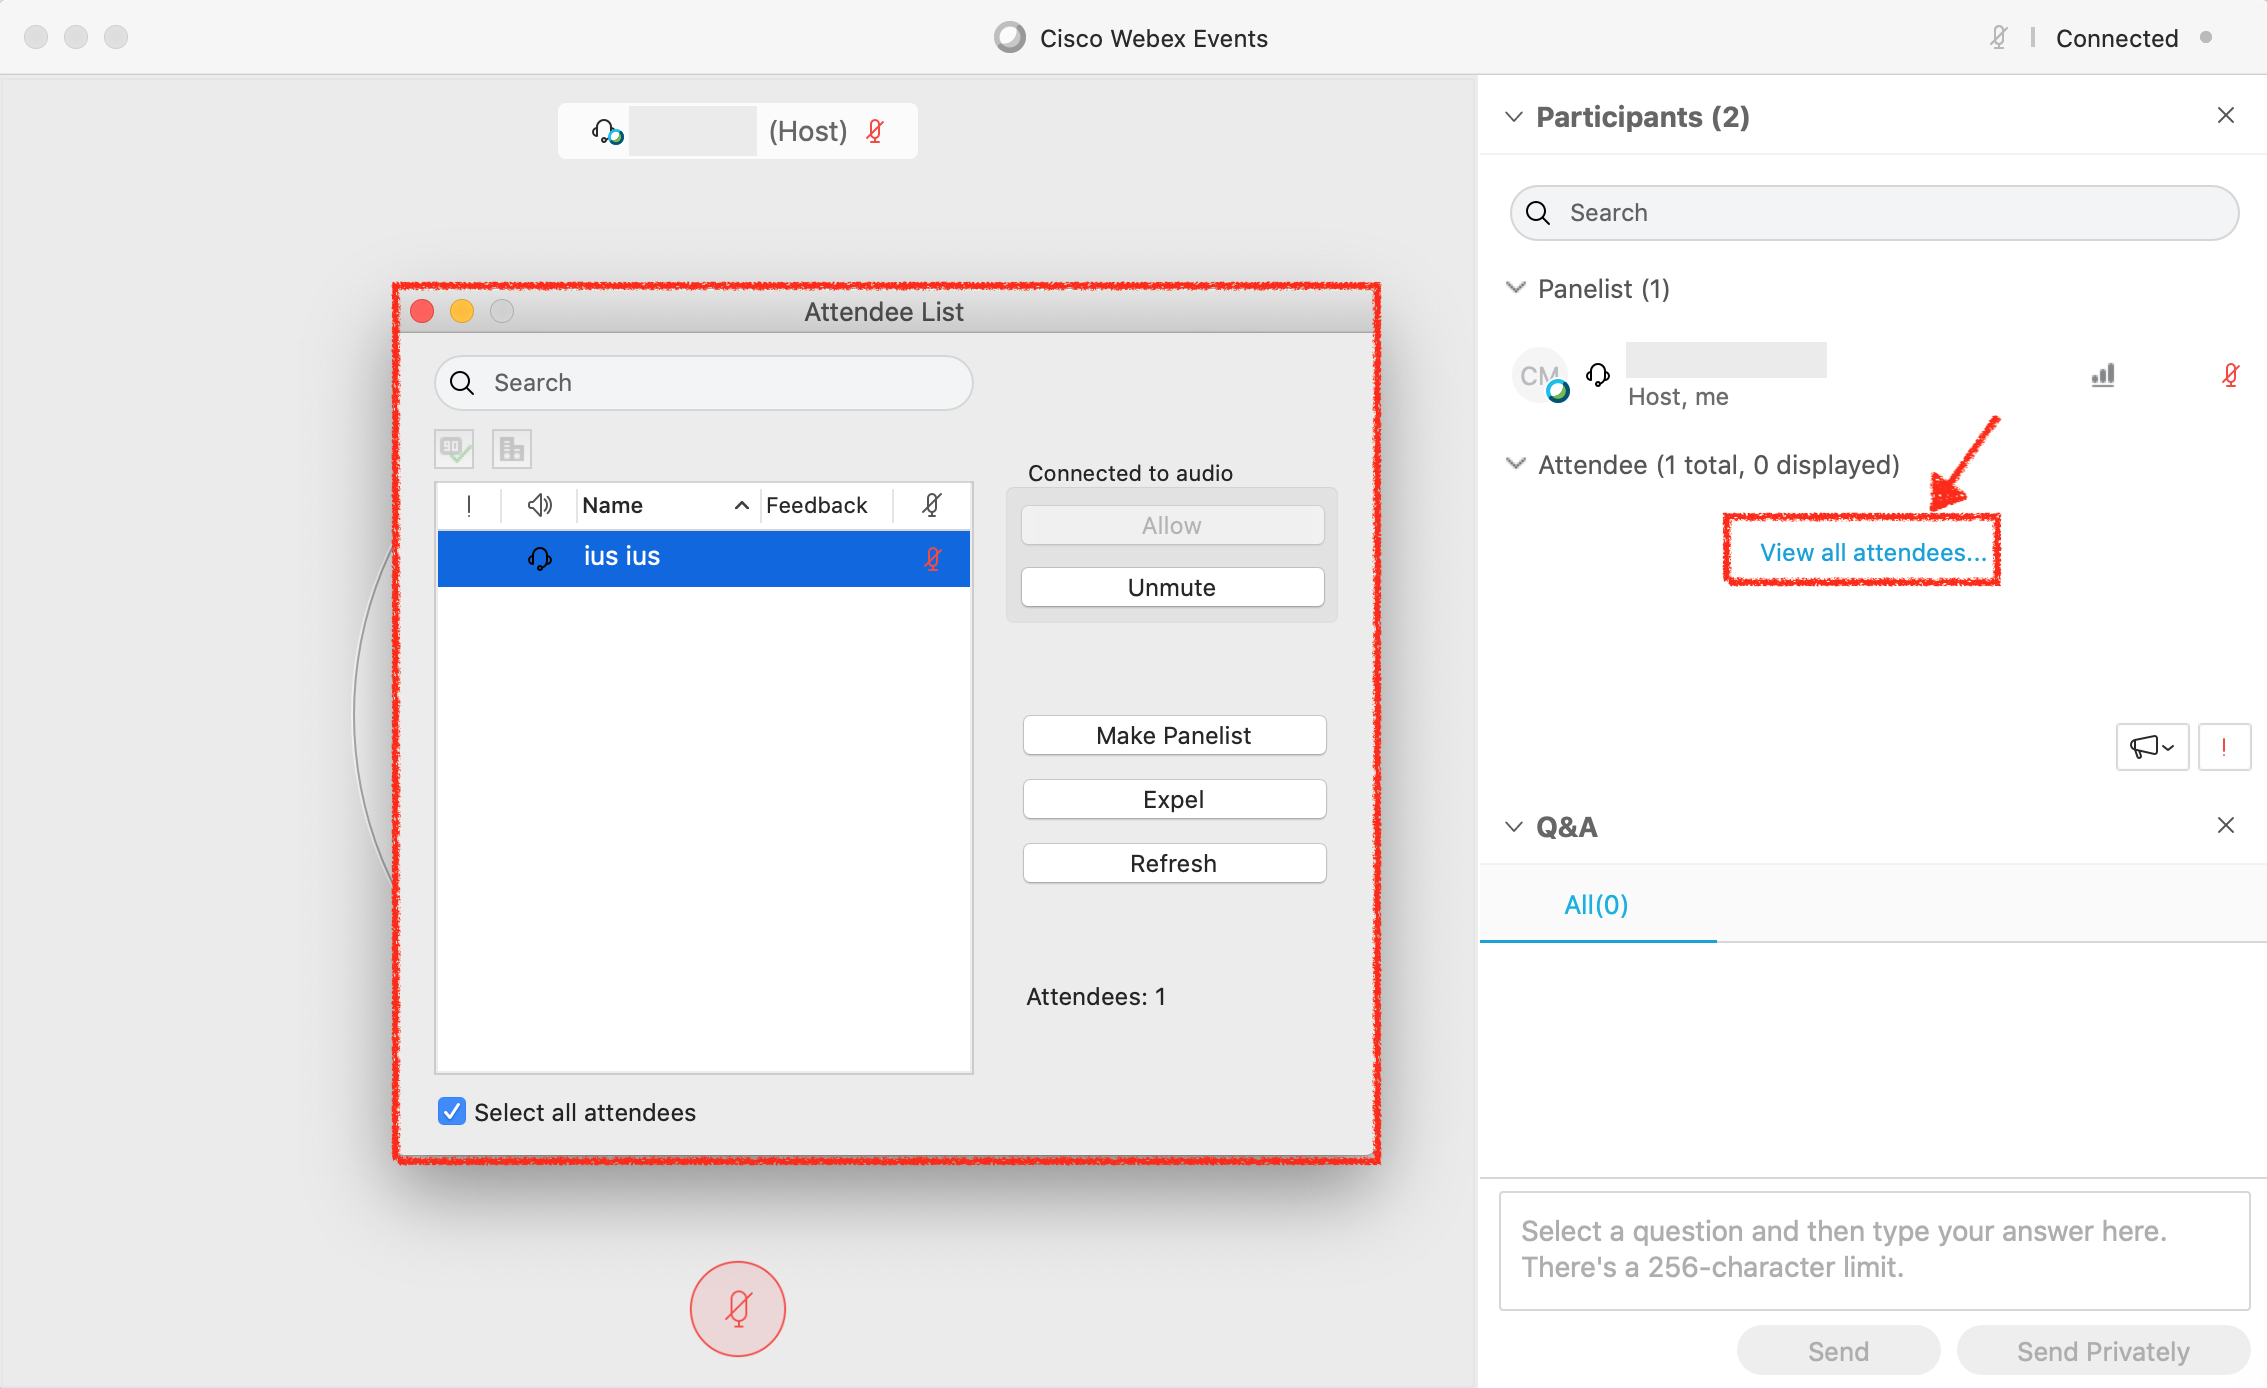Click the Feedback column header
This screenshot has height=1388, width=2267.
pos(816,505)
